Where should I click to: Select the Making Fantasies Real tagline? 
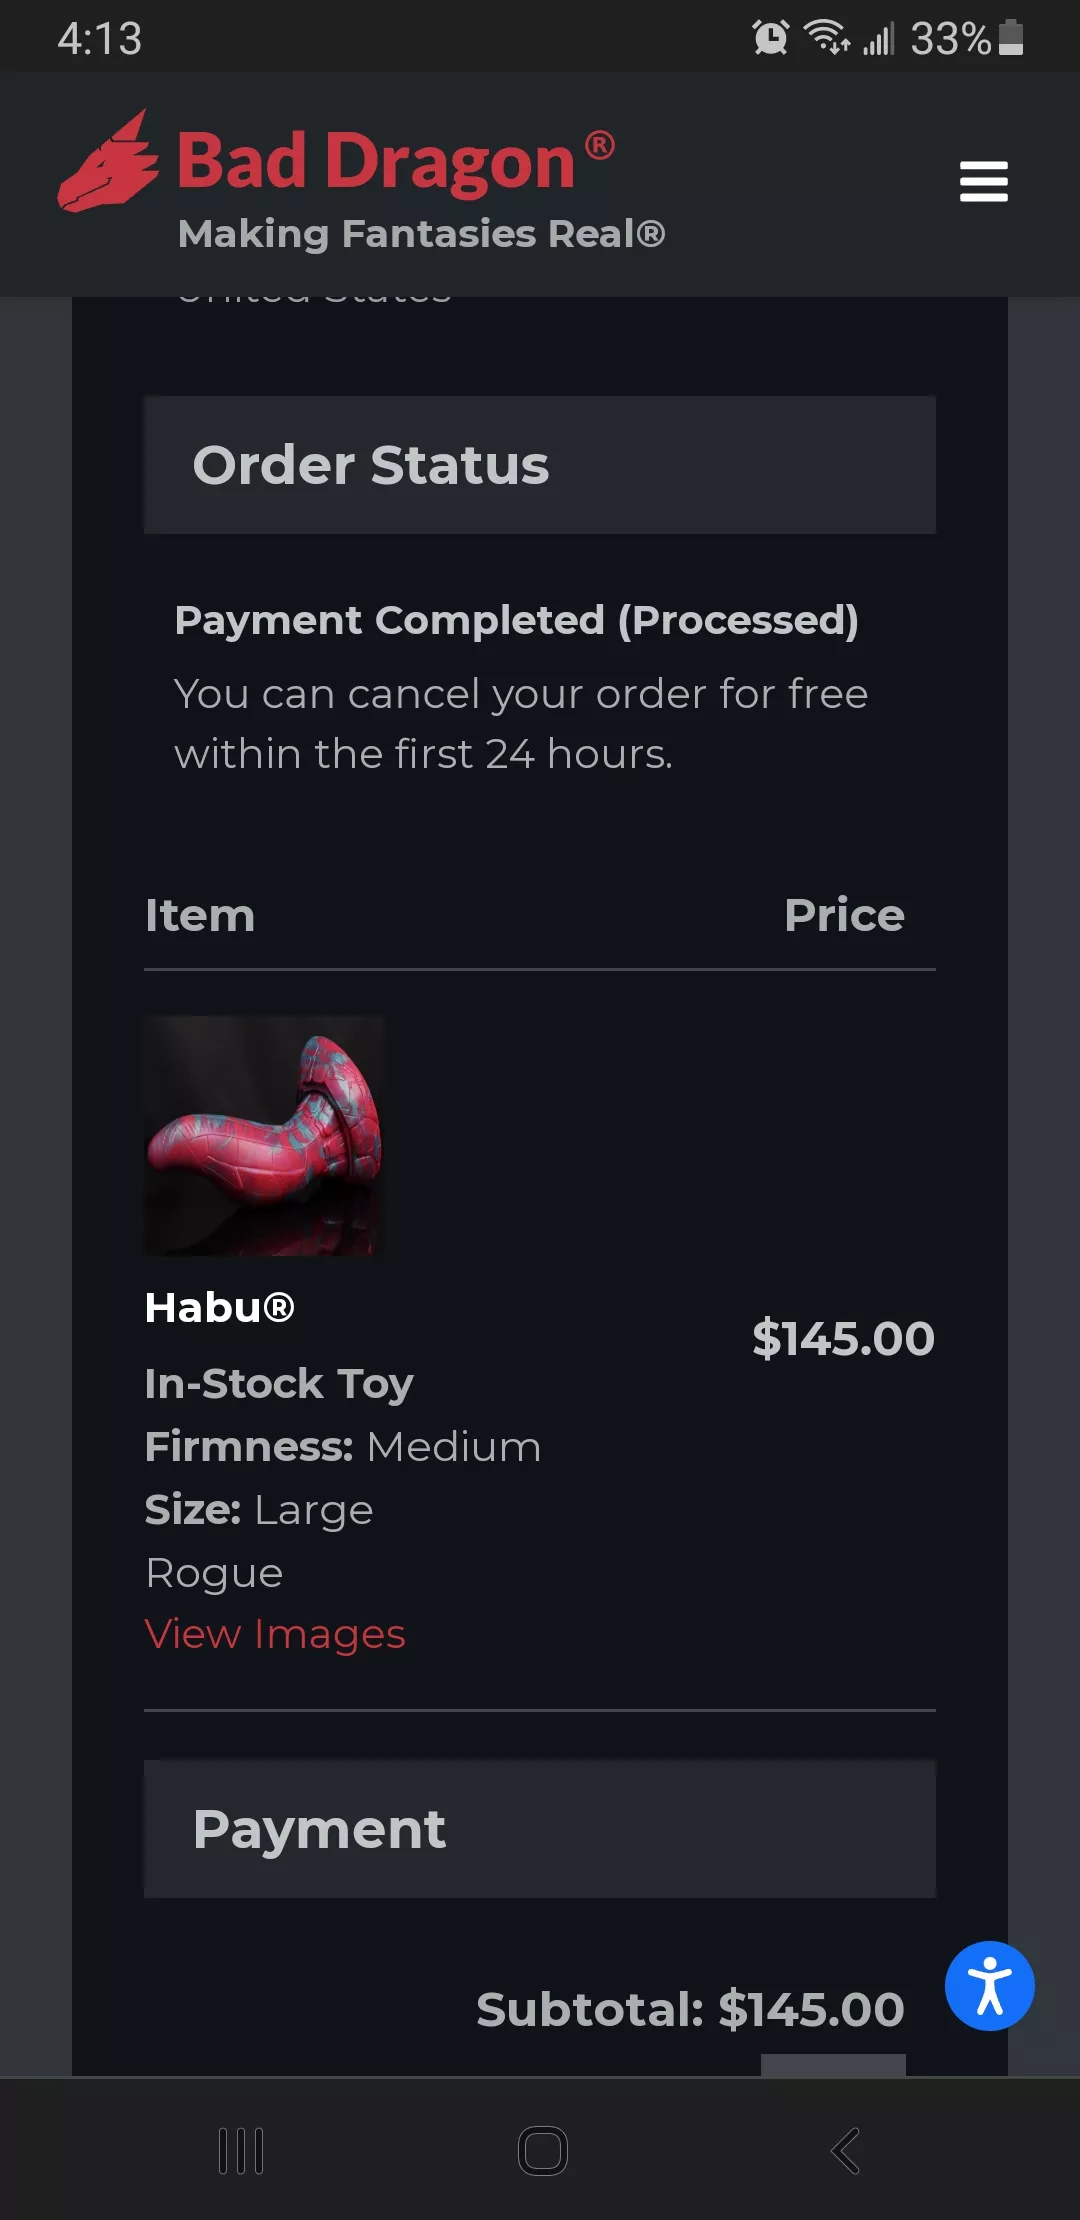(x=422, y=233)
